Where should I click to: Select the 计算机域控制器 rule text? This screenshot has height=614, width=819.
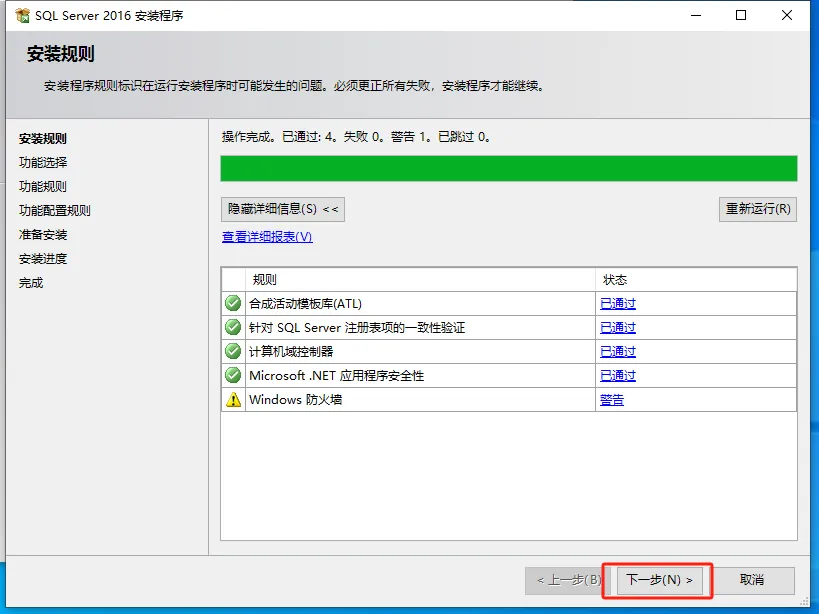[x=291, y=351]
